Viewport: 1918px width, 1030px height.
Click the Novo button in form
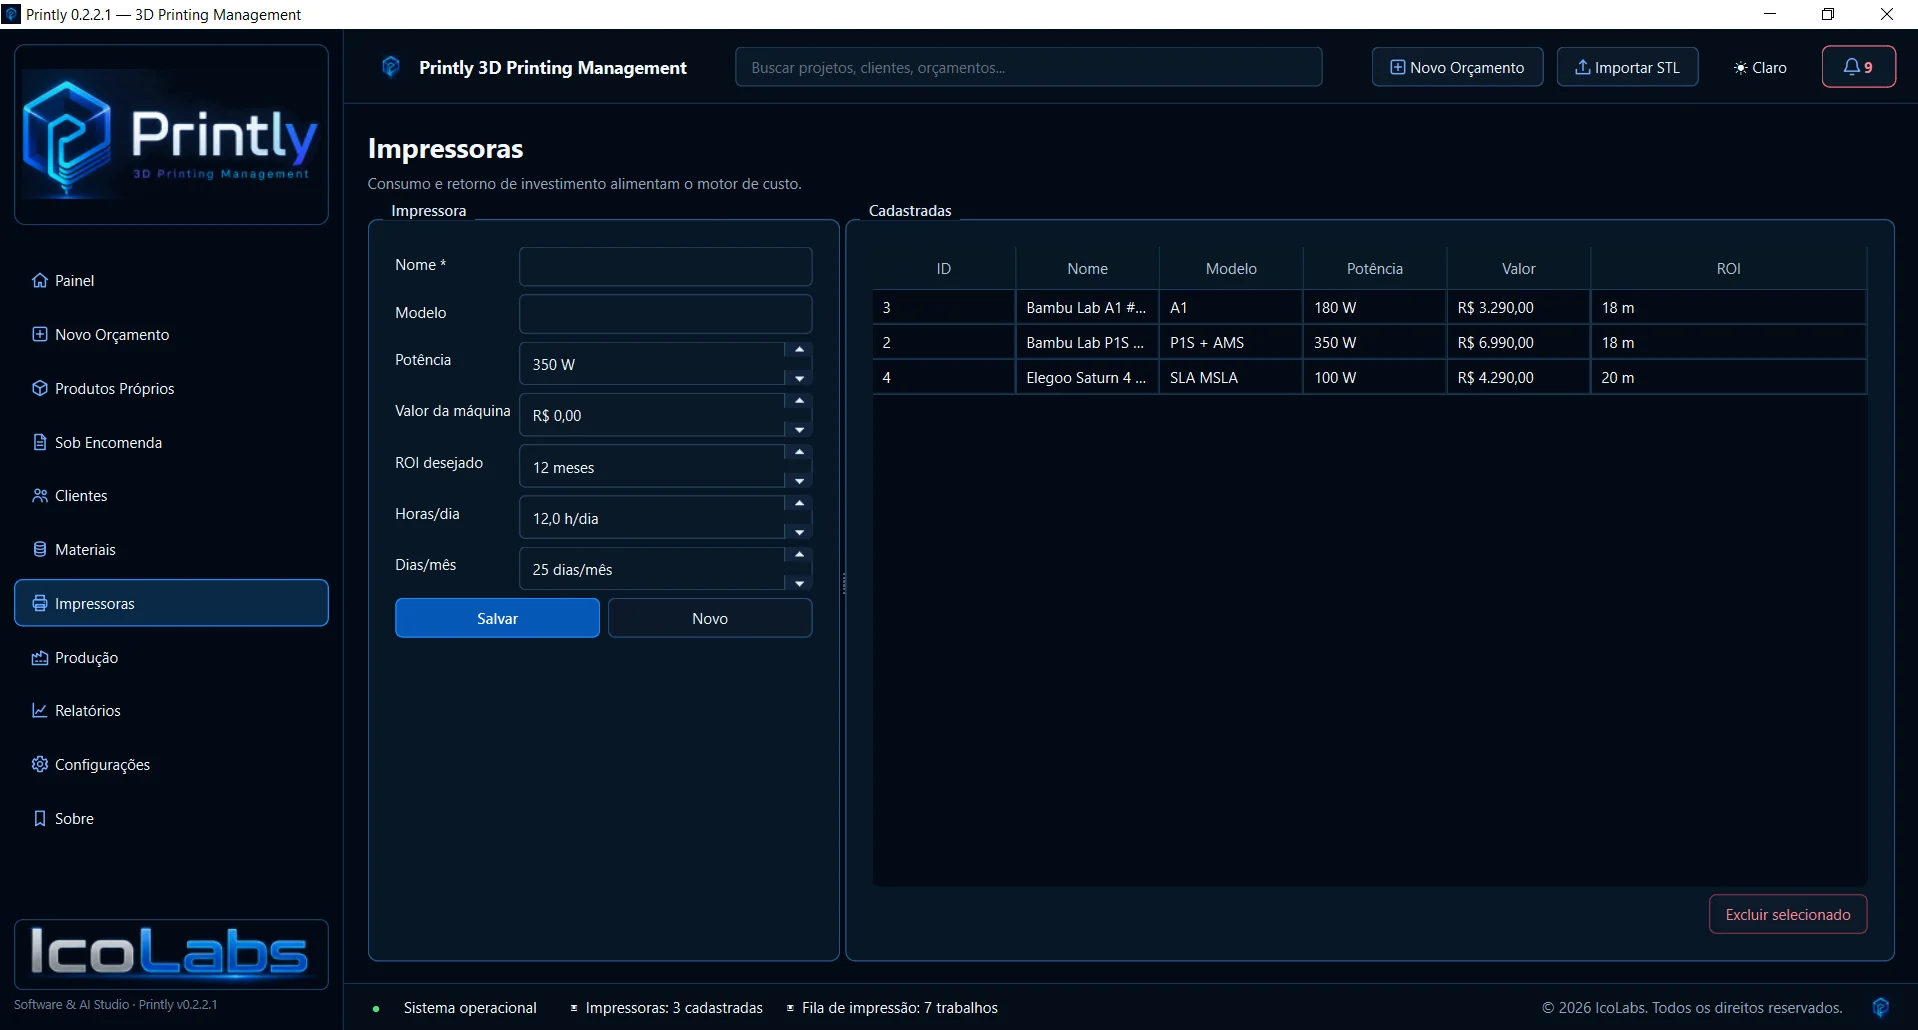[x=710, y=618]
